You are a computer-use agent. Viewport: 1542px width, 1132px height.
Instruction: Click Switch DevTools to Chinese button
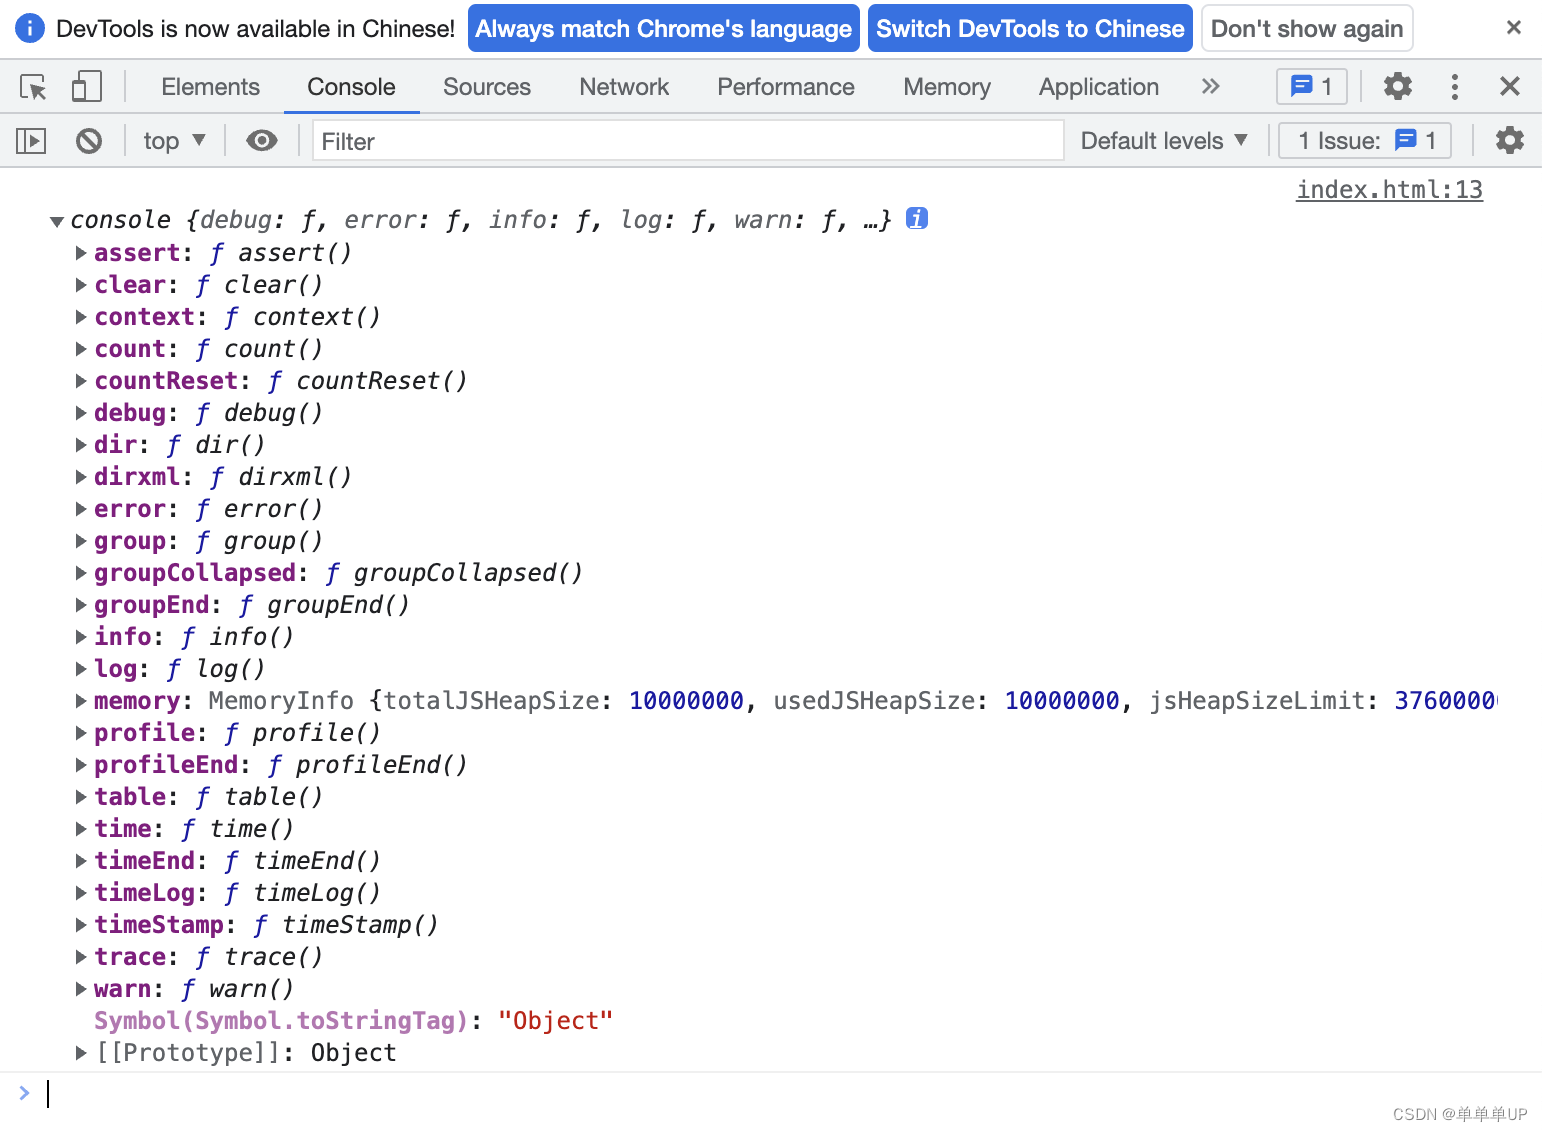pos(1030,28)
